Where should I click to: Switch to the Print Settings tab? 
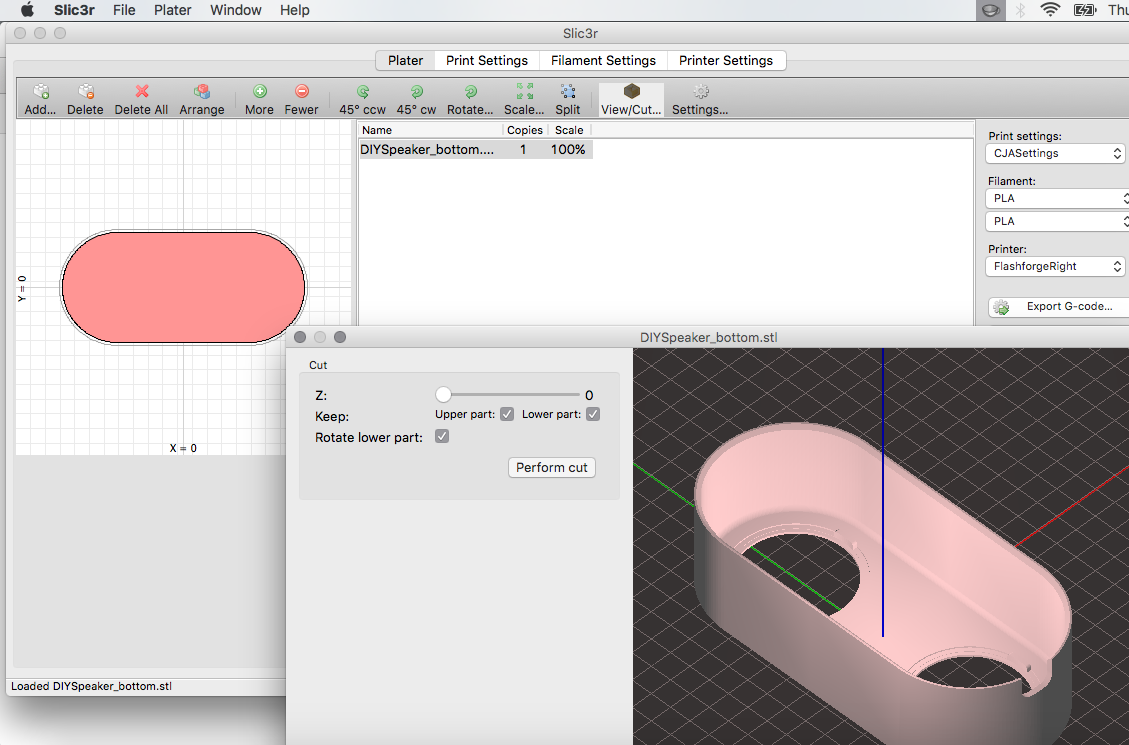487,60
